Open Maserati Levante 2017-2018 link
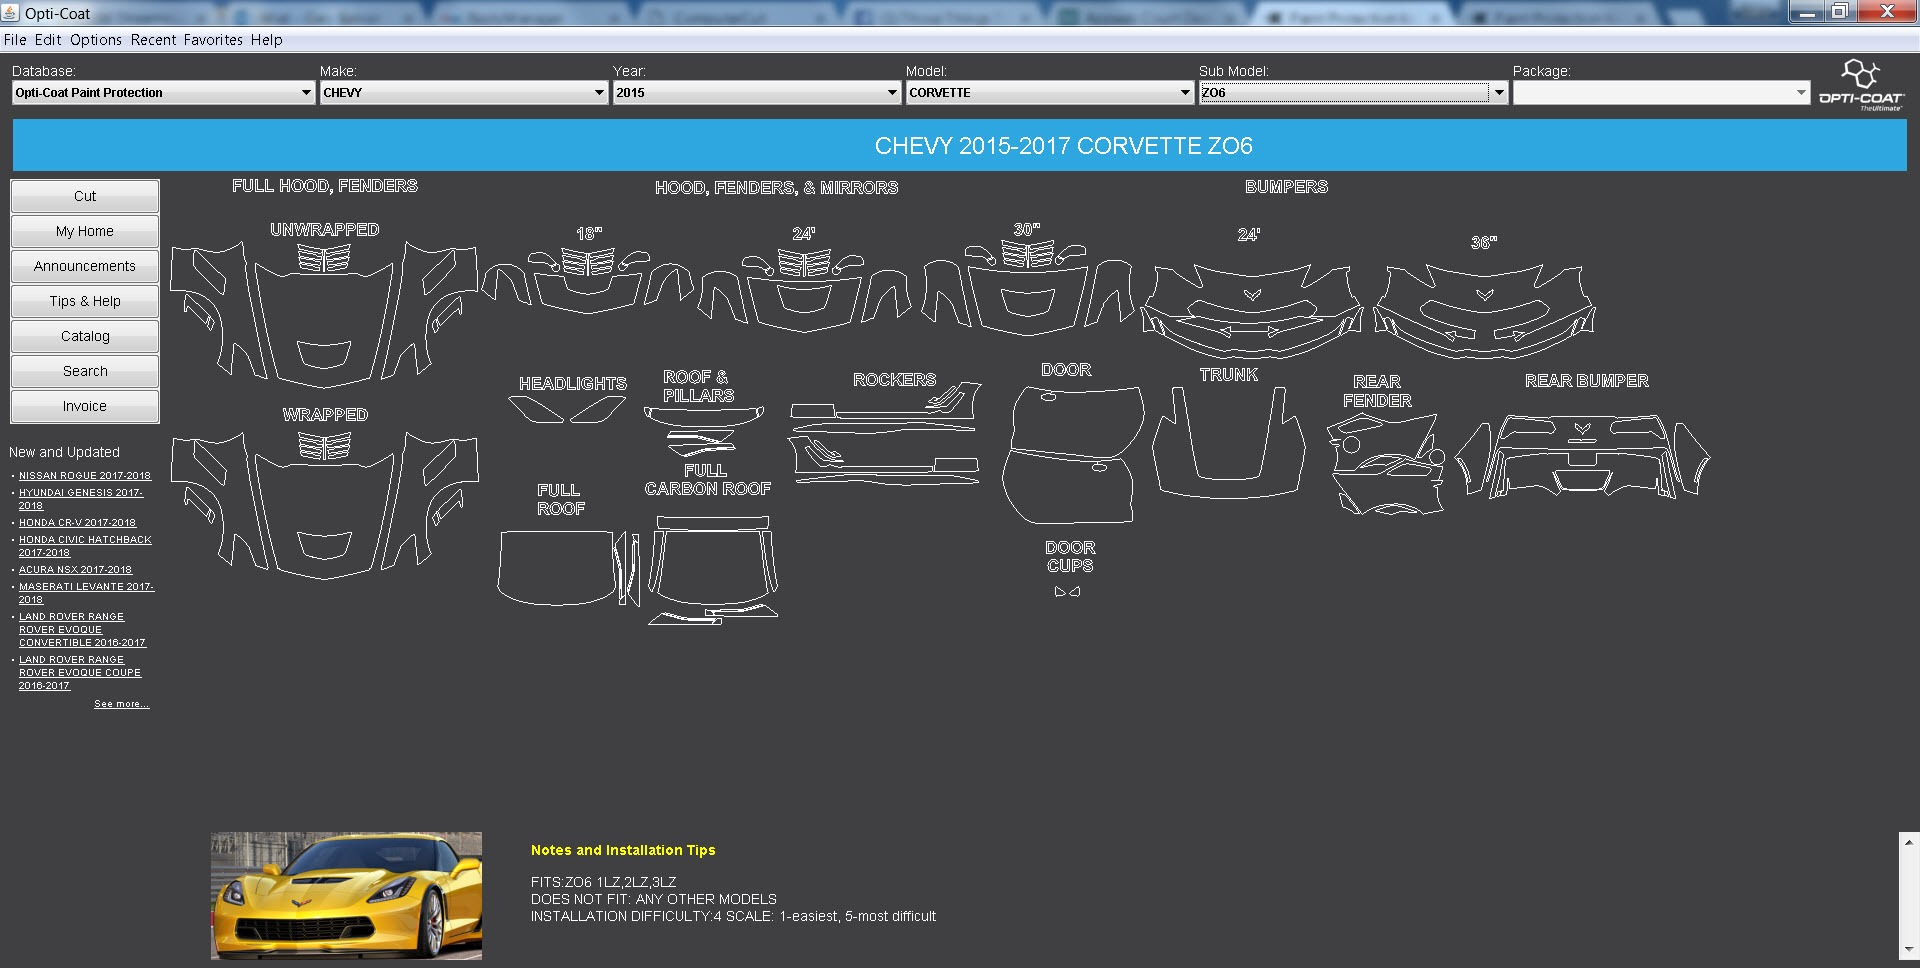The image size is (1920, 968). tap(86, 593)
